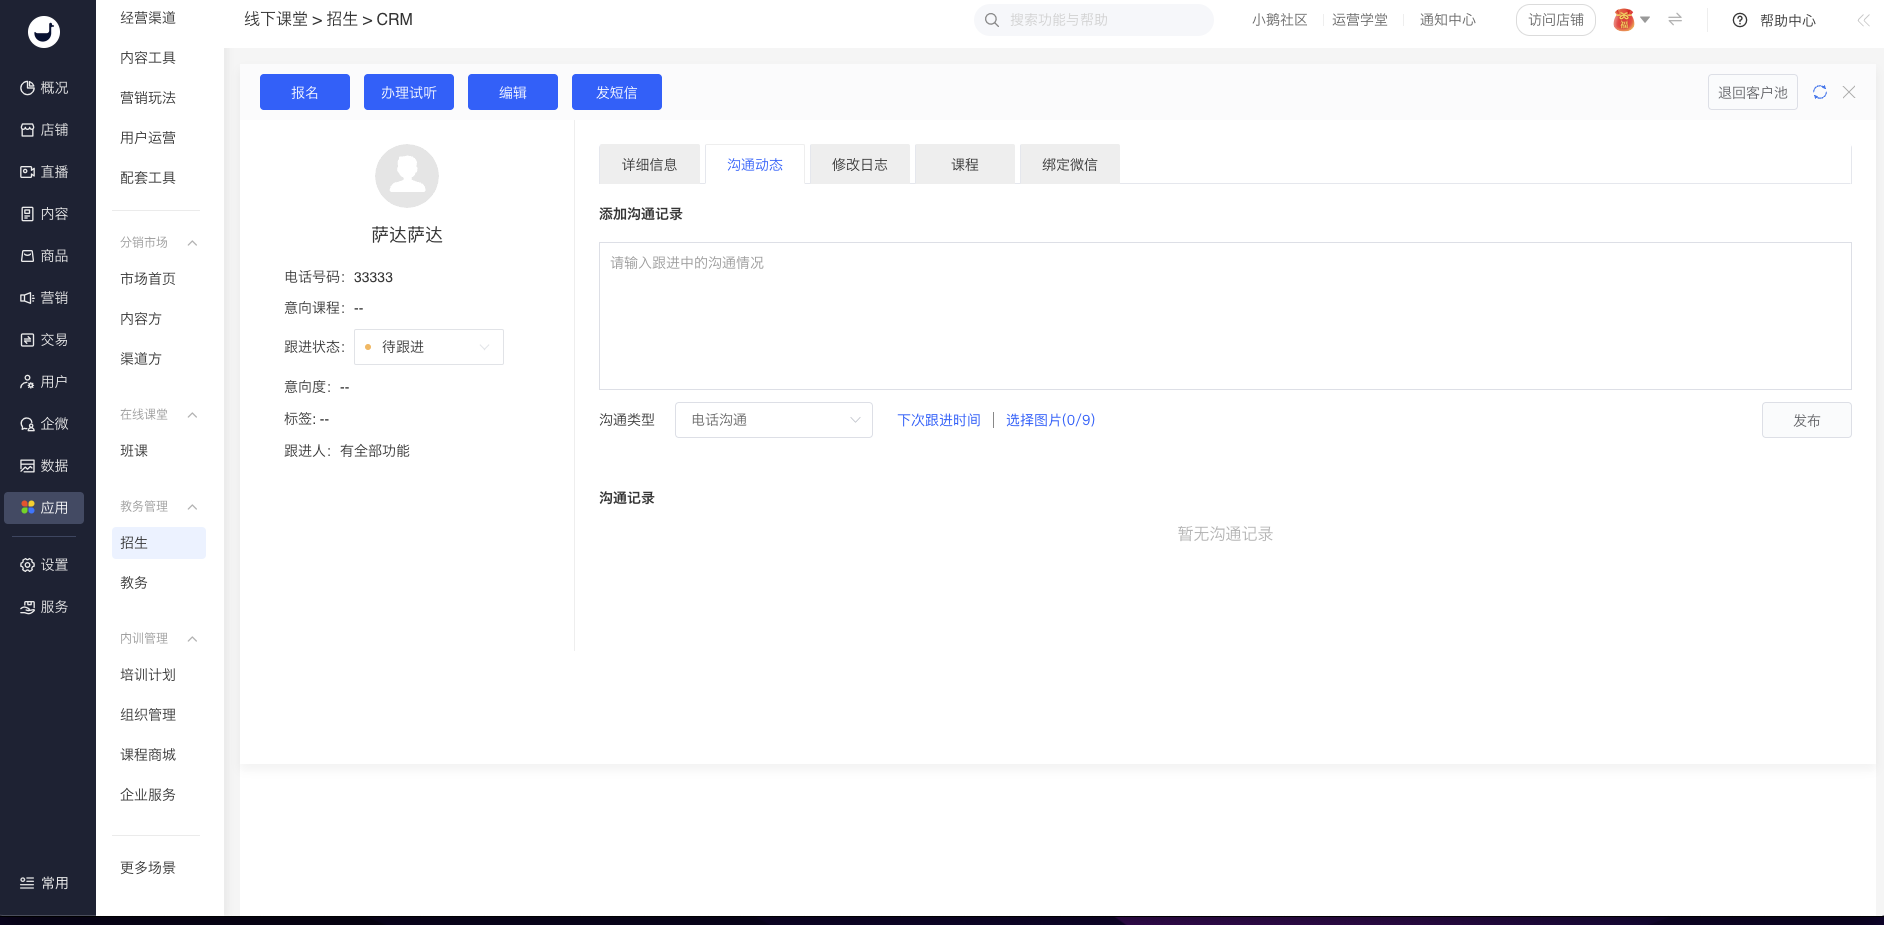
Task: Collapse the 内训管理 menu group
Action: 192,639
